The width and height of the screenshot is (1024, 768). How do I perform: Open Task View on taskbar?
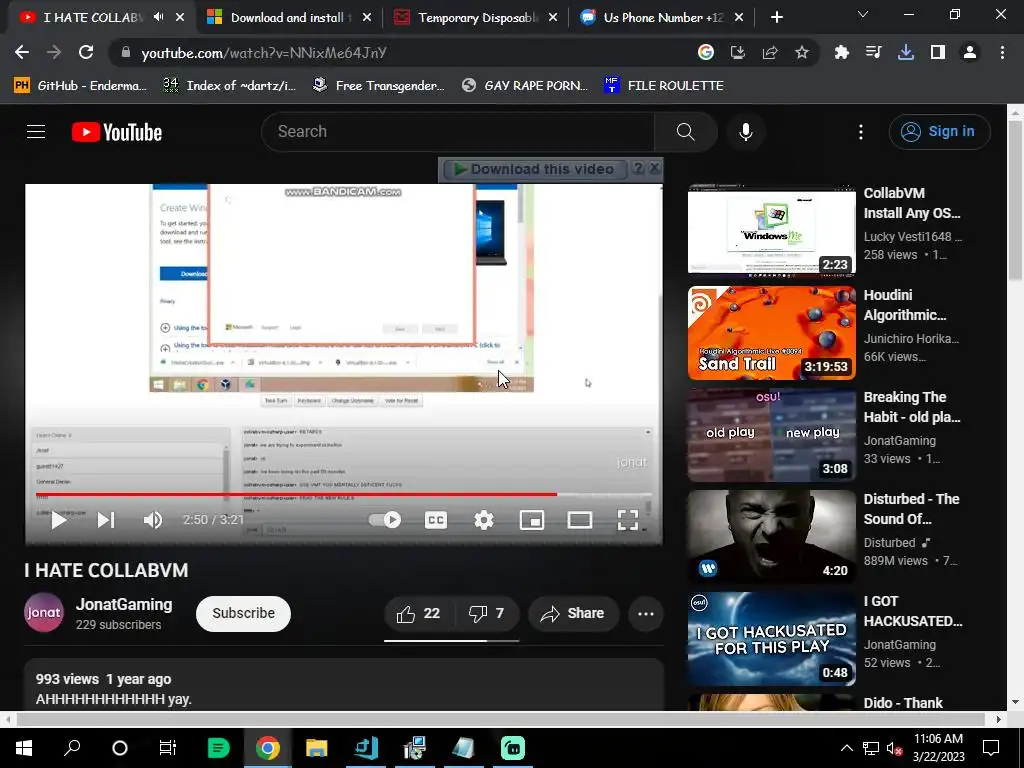click(x=168, y=748)
